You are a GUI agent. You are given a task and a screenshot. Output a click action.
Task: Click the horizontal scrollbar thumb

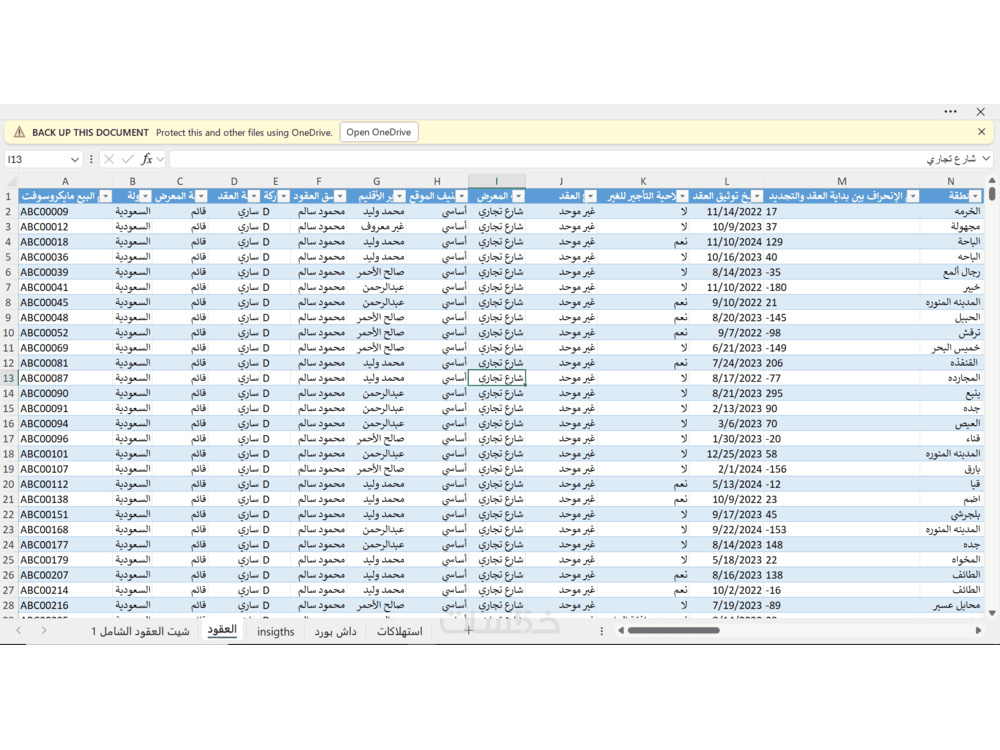pos(673,631)
